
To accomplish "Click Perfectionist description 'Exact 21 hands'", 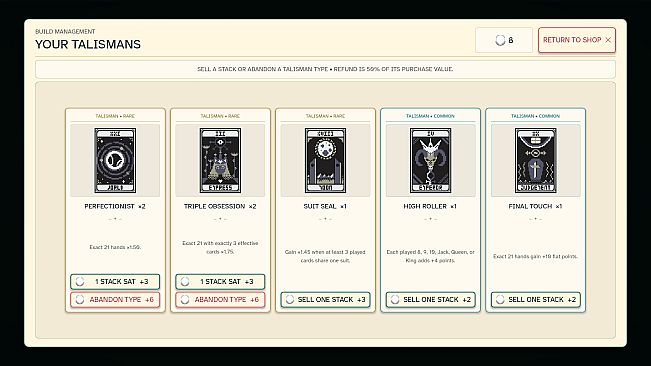I will [x=115, y=247].
